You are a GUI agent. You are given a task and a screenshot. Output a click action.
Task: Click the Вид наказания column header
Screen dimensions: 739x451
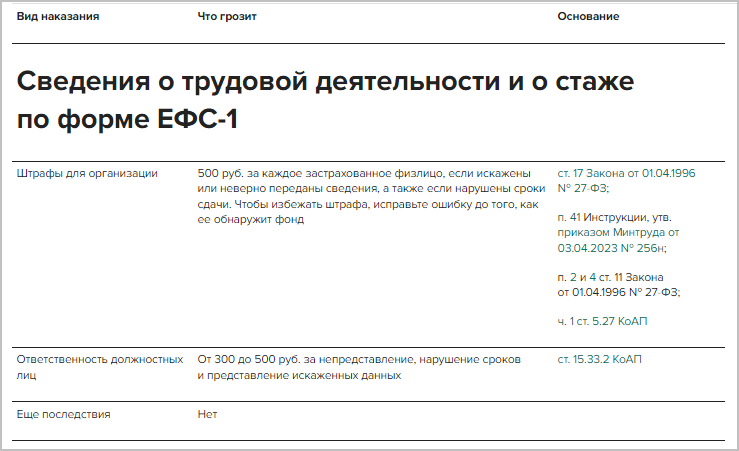point(58,17)
